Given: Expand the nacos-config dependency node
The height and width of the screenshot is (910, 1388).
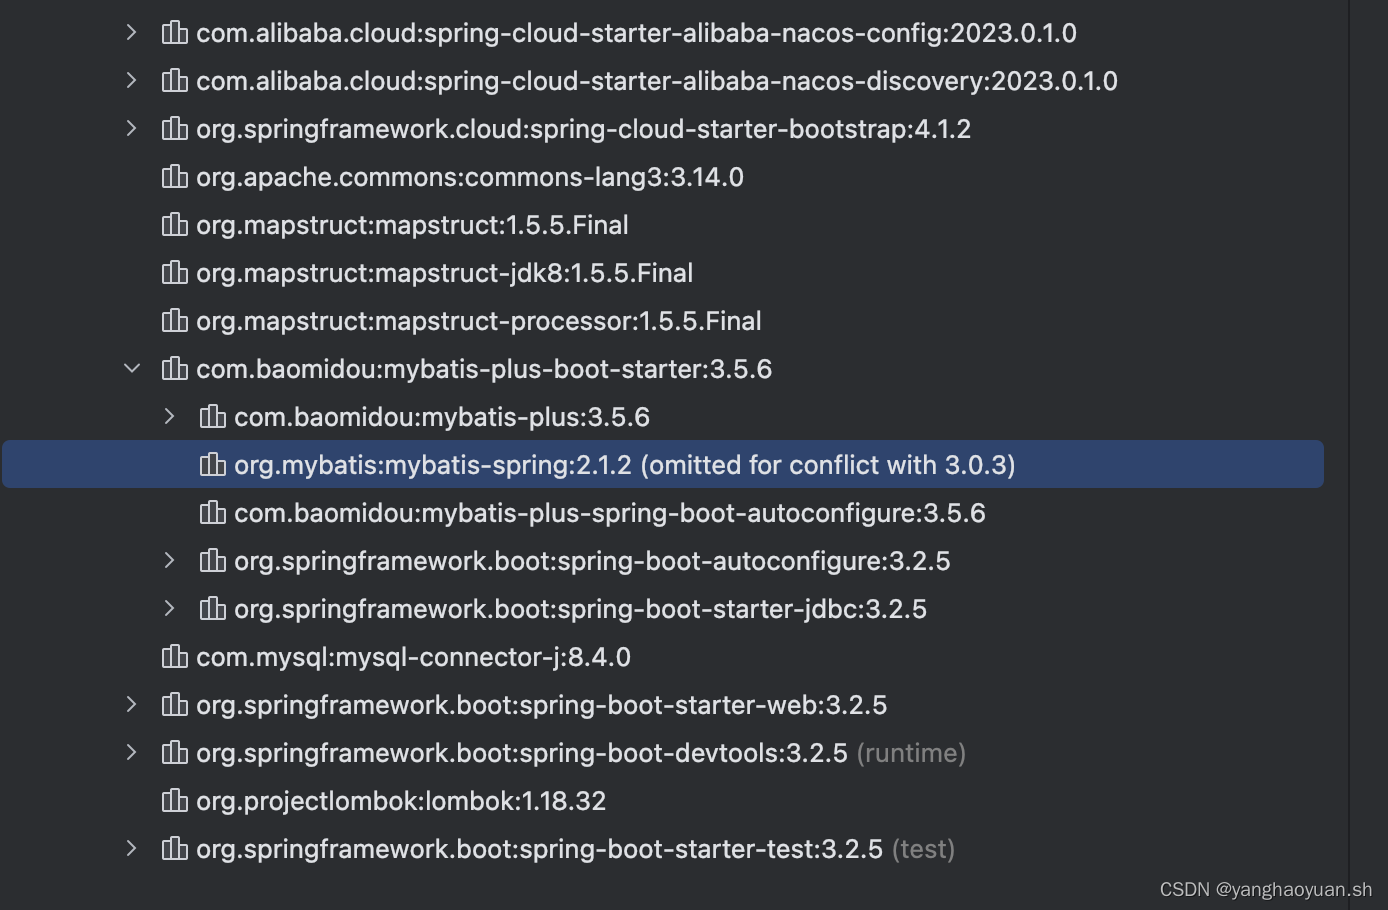Looking at the screenshot, I should 131,33.
